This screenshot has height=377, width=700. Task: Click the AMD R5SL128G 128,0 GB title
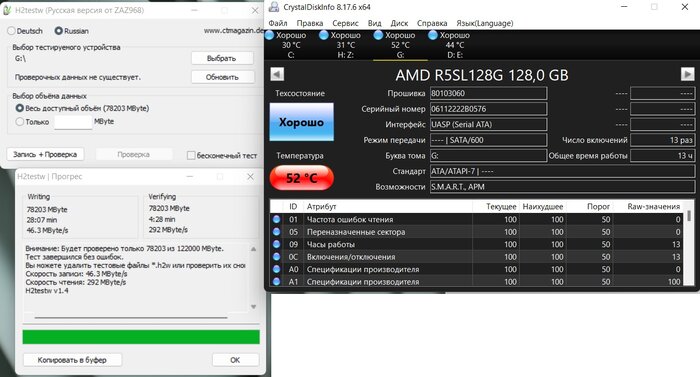point(482,75)
